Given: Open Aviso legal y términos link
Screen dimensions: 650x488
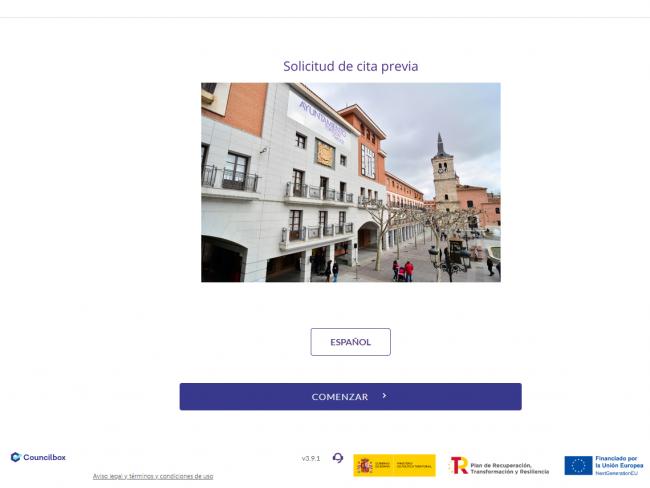Looking at the screenshot, I should tap(153, 476).
